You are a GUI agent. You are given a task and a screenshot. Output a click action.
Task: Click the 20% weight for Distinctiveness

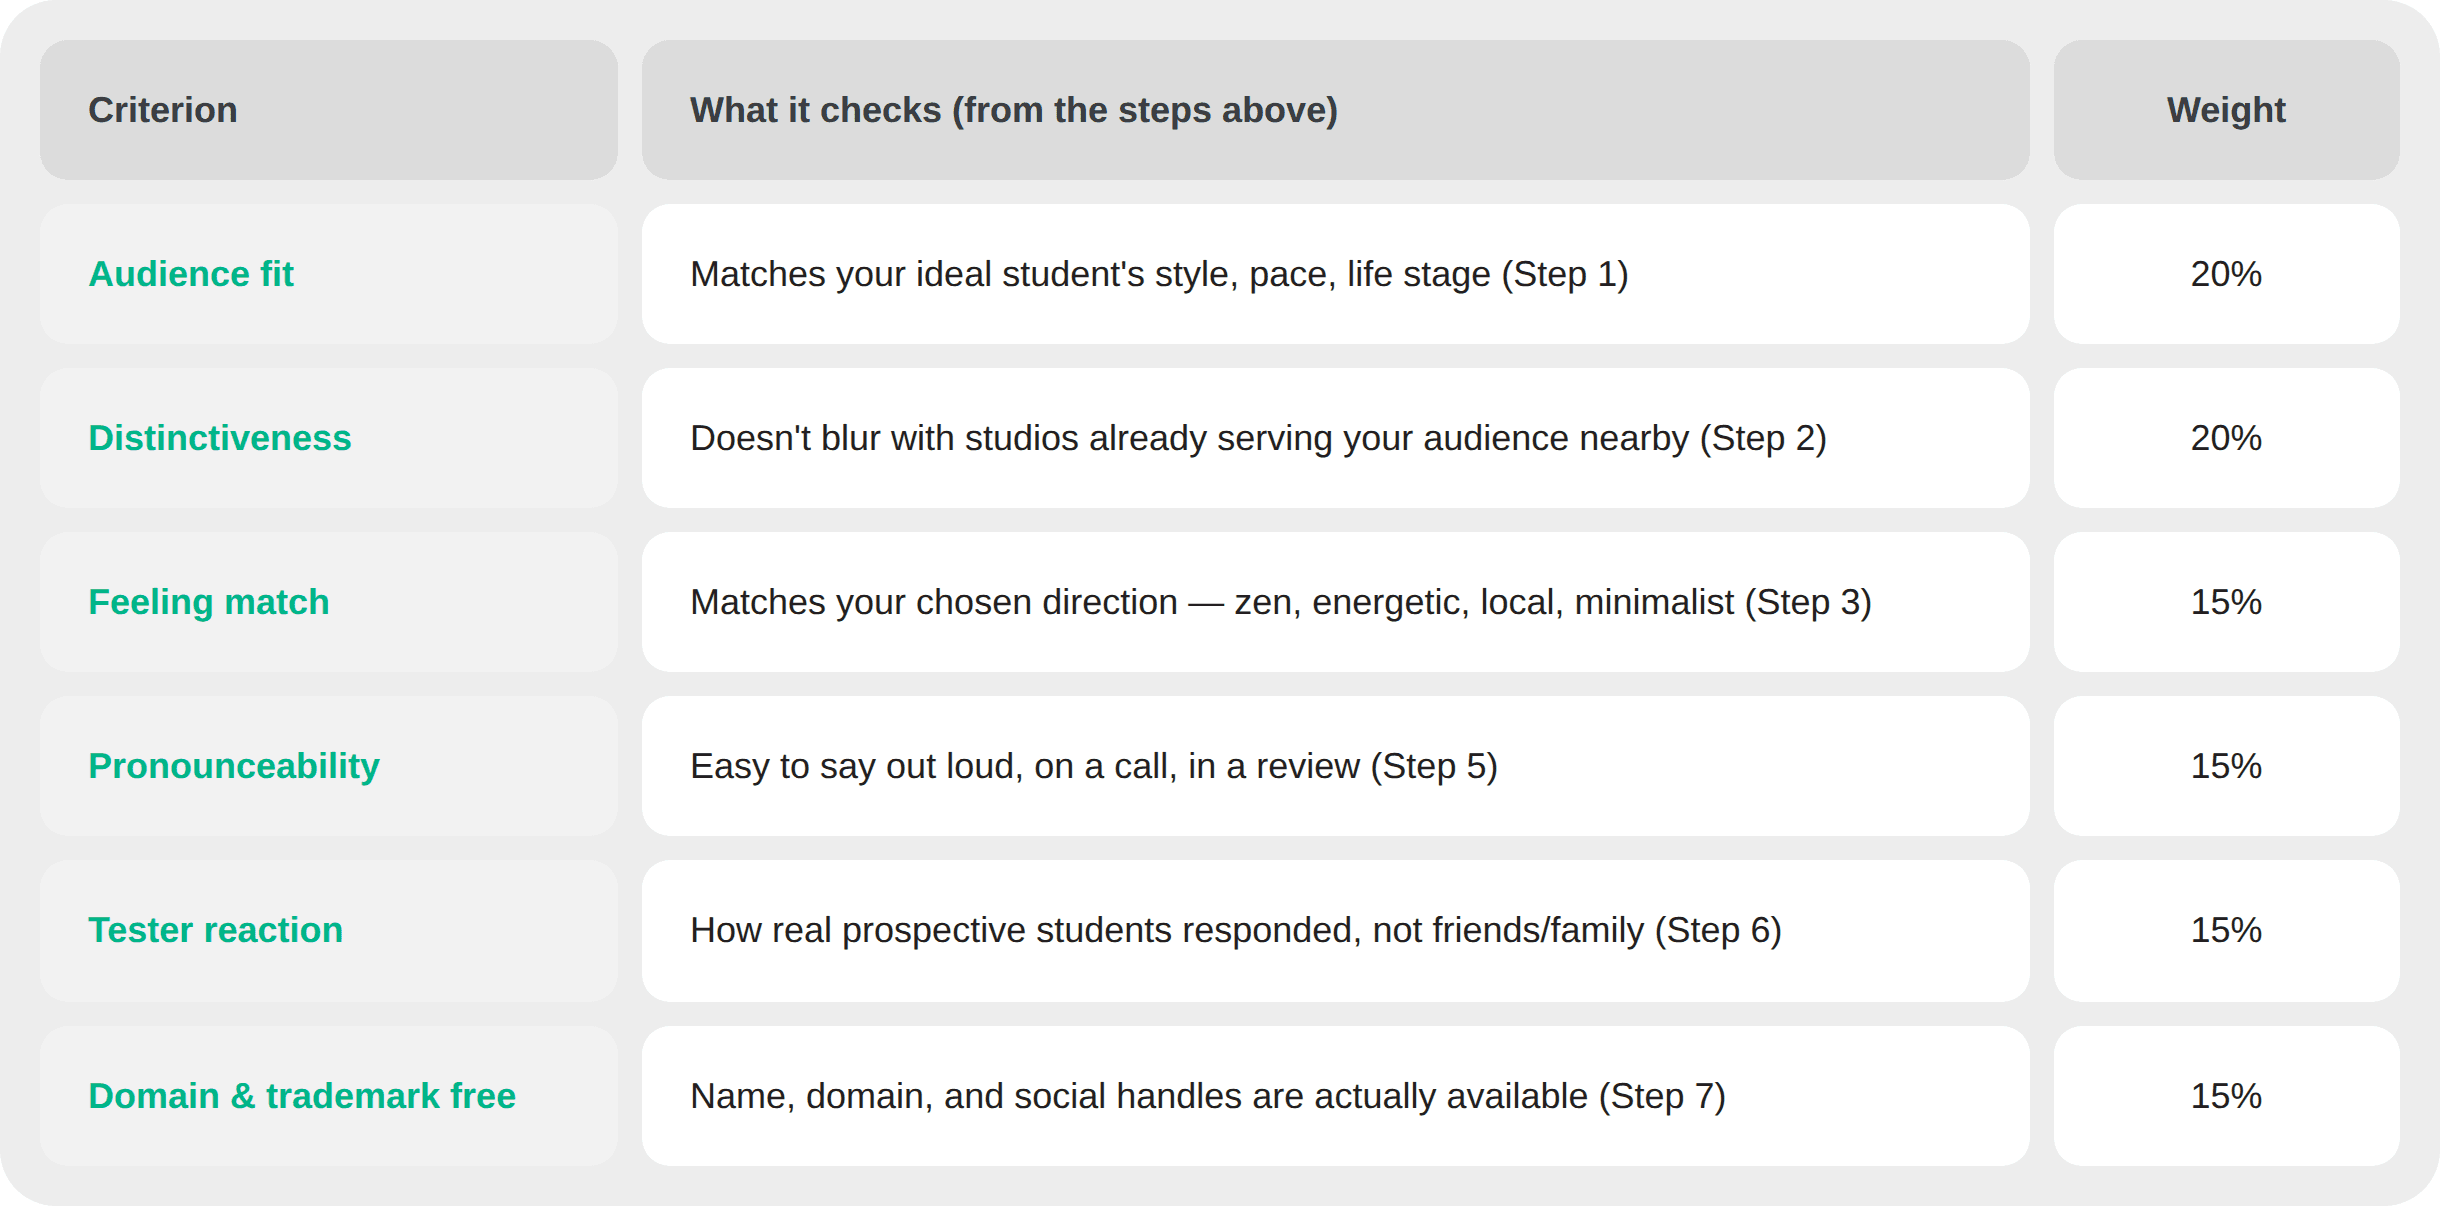tap(2226, 438)
